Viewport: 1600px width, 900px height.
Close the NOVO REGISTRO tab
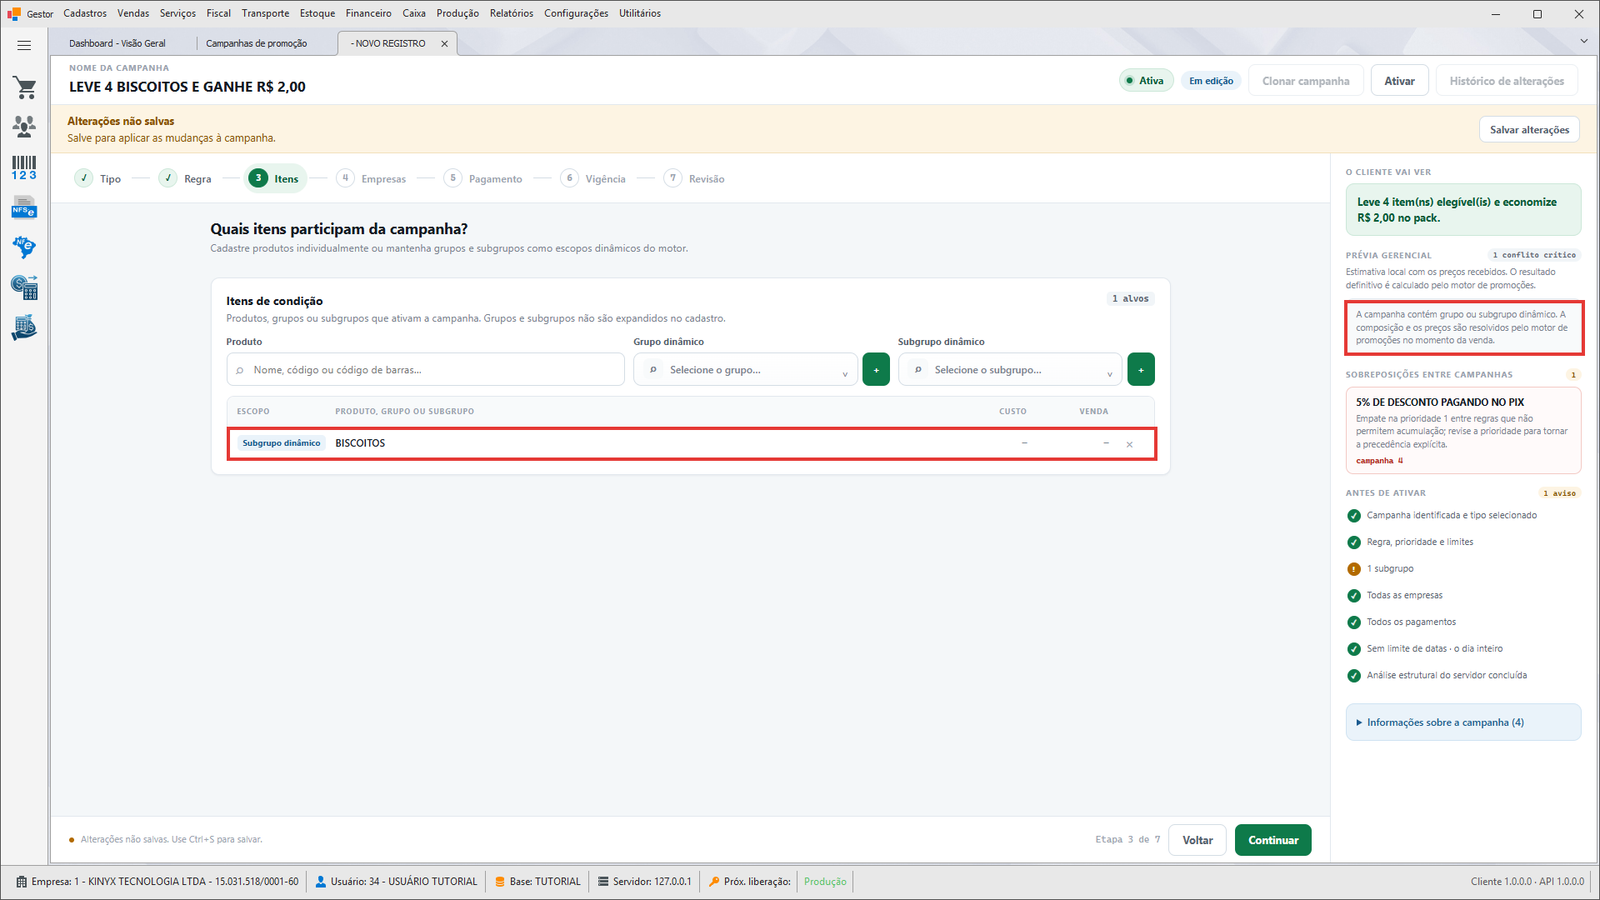(444, 44)
